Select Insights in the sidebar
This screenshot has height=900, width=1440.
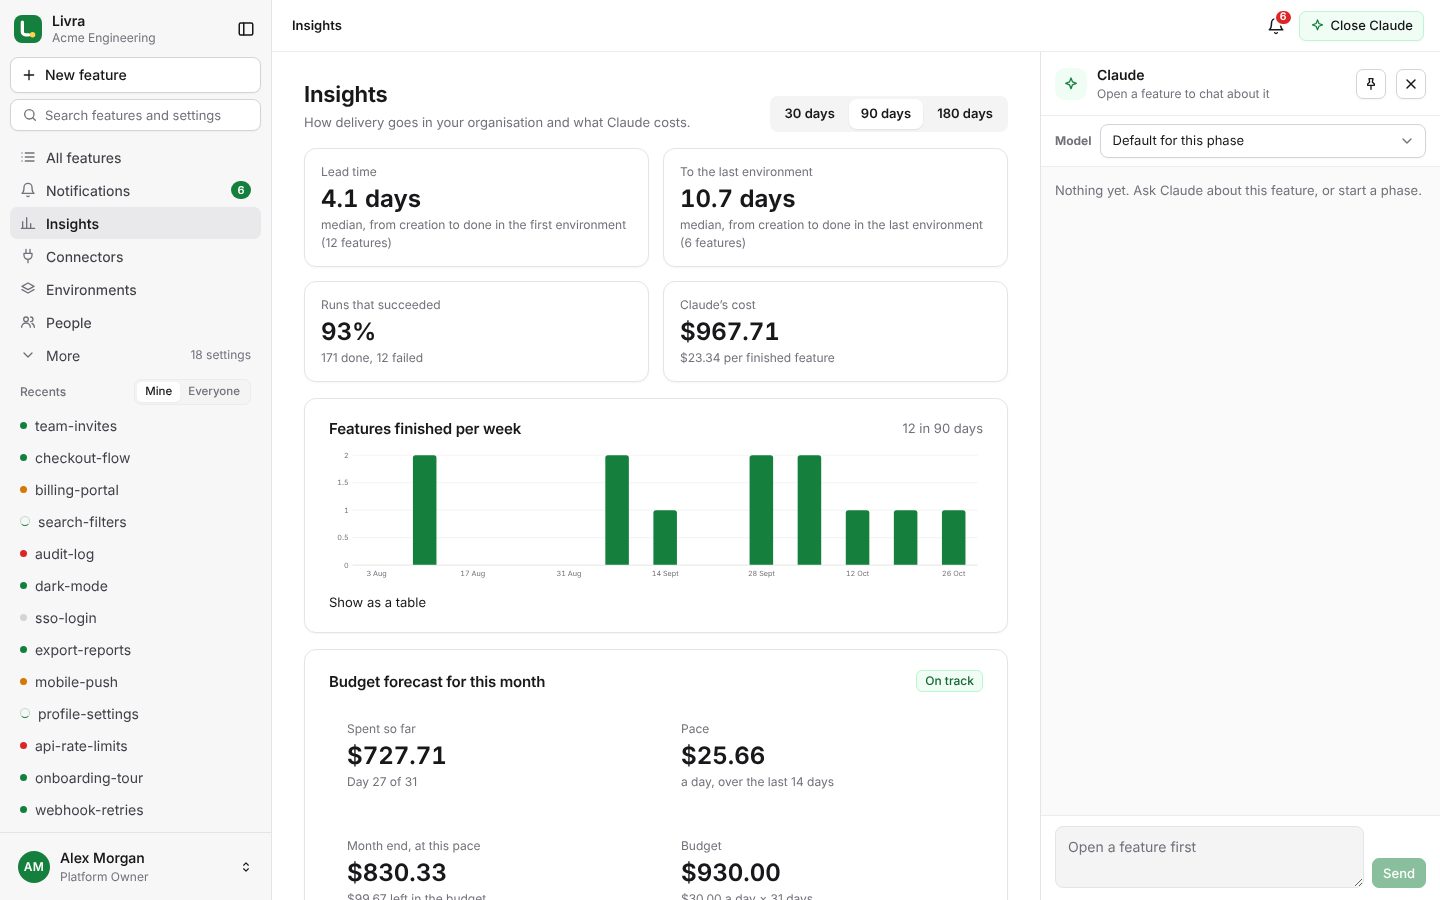click(135, 224)
